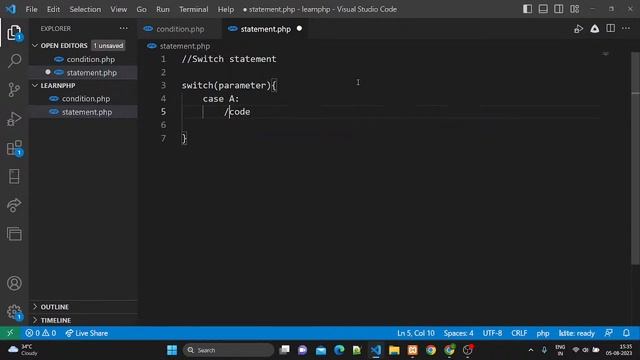640x360 pixels.
Task: Show hidden system tray icons chevron
Action: pyautogui.click(x=531, y=350)
